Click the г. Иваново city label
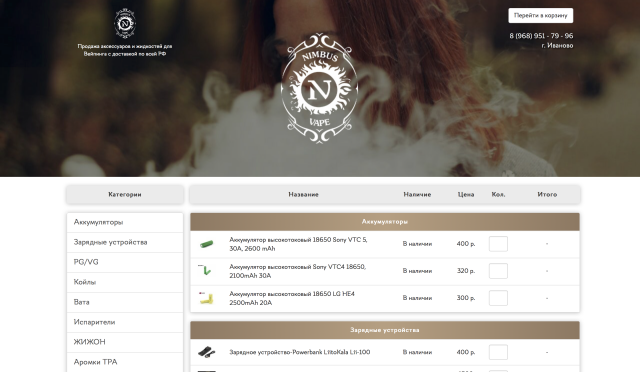 click(x=557, y=46)
